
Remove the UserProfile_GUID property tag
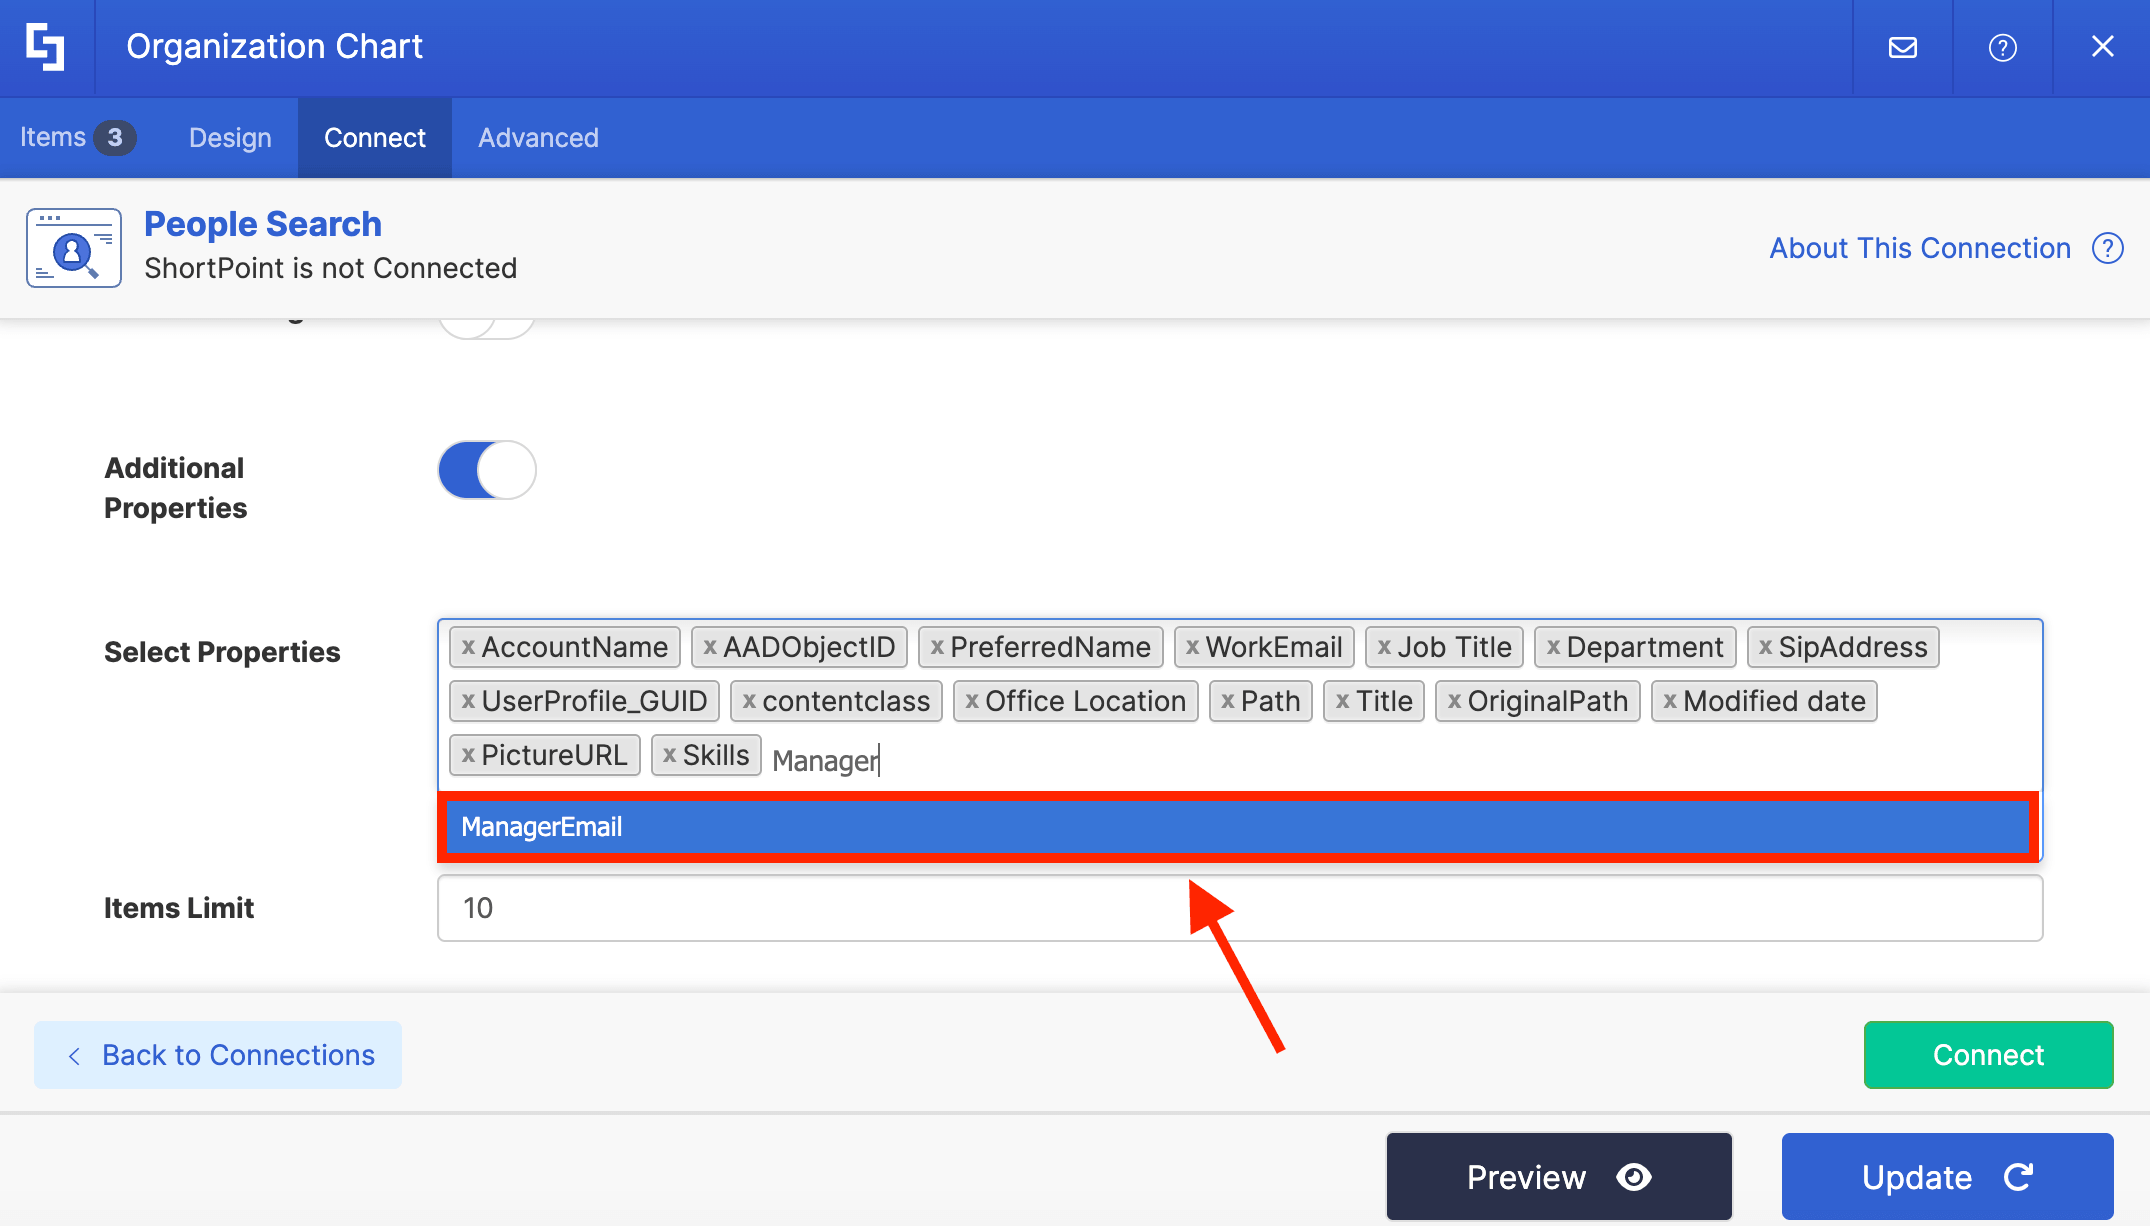click(468, 701)
